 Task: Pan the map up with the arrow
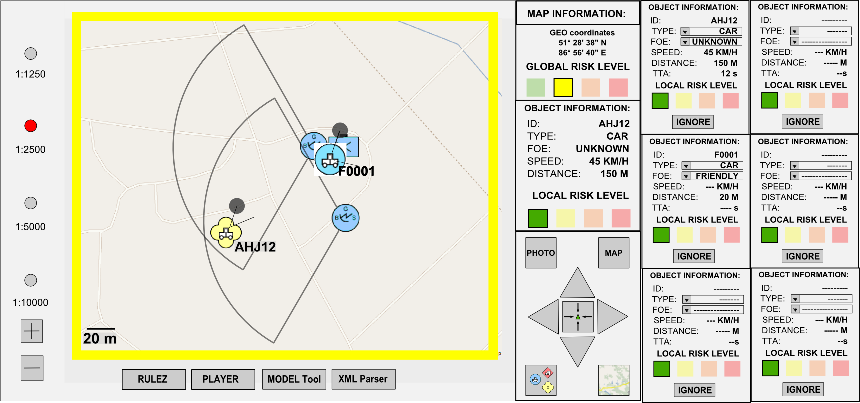(x=578, y=283)
